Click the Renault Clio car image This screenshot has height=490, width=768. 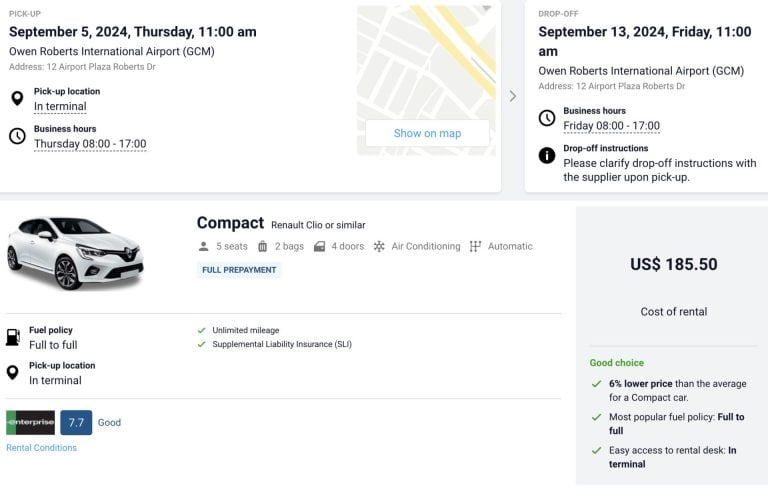click(75, 252)
